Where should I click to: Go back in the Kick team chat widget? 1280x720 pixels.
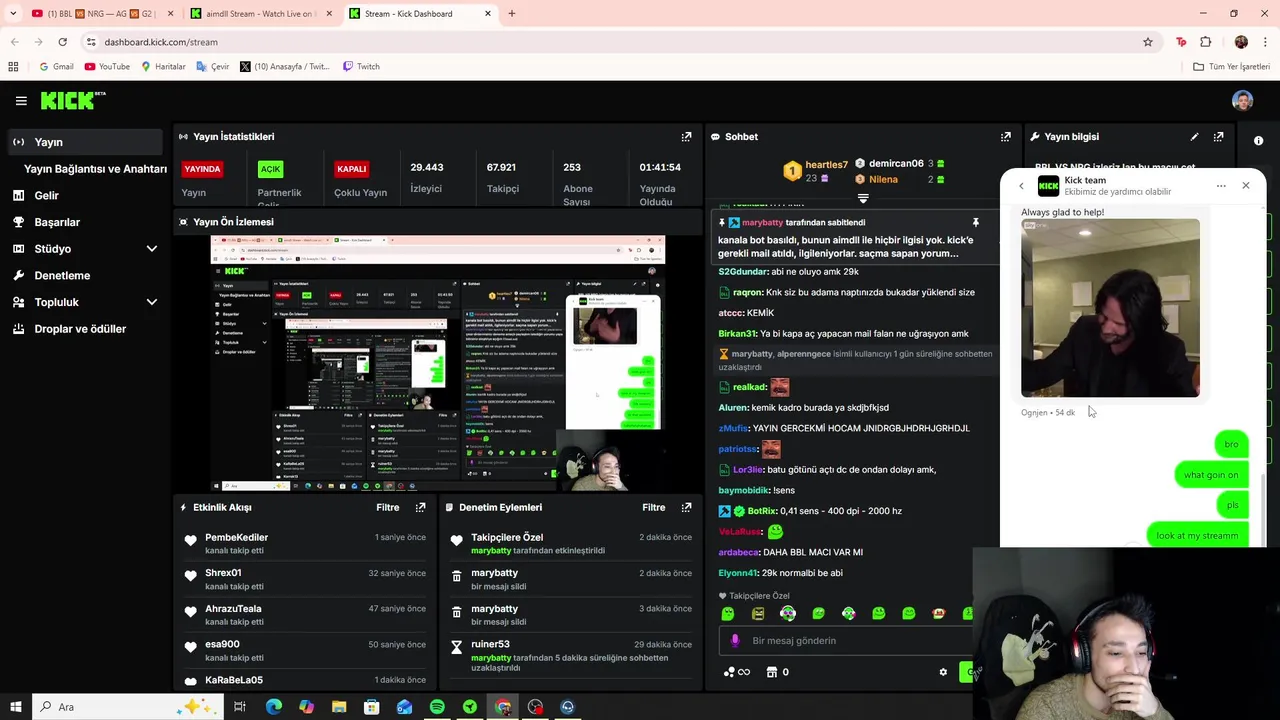click(x=1021, y=186)
